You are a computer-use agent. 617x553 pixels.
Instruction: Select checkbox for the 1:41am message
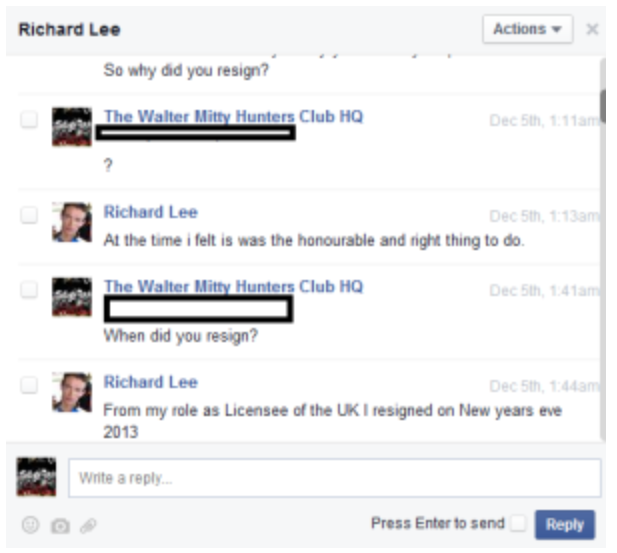coord(29,290)
